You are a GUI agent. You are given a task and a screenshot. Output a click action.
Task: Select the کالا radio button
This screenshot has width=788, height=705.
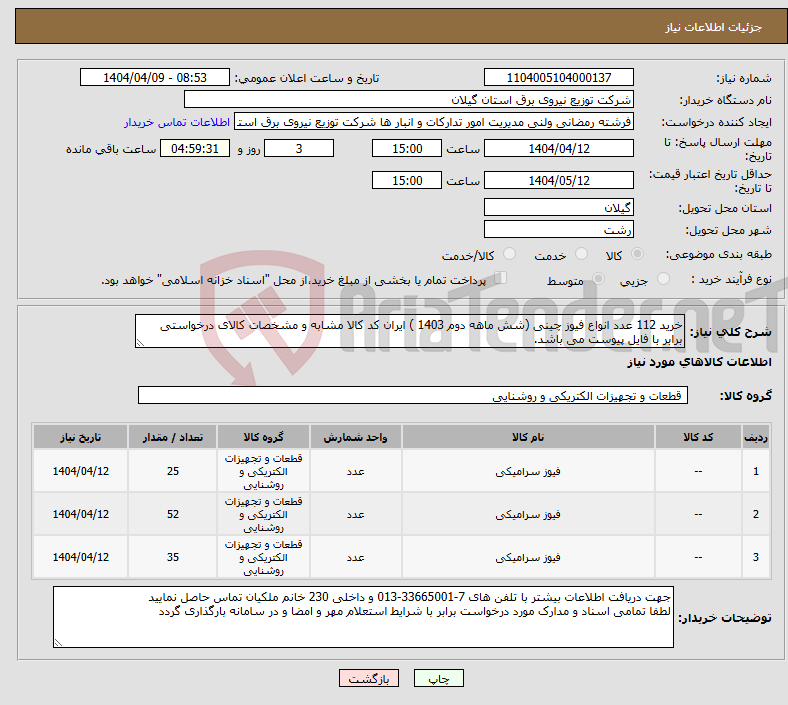[637, 254]
